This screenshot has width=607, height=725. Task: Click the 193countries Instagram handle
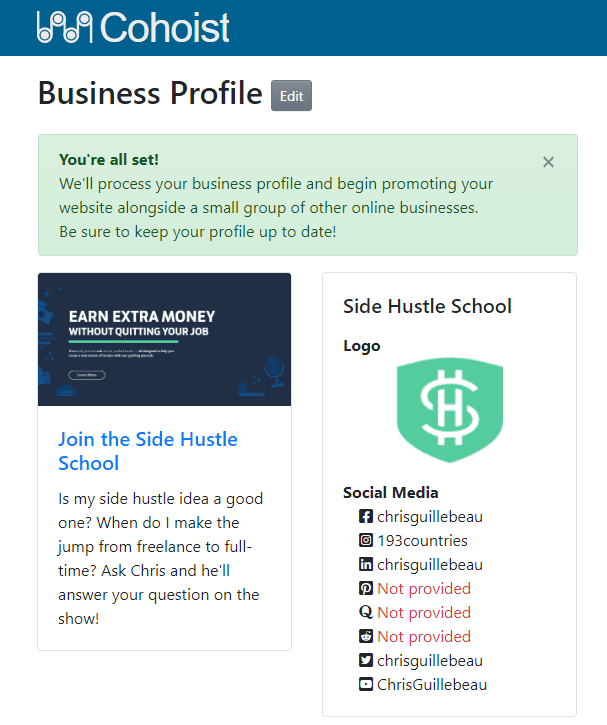click(x=423, y=541)
